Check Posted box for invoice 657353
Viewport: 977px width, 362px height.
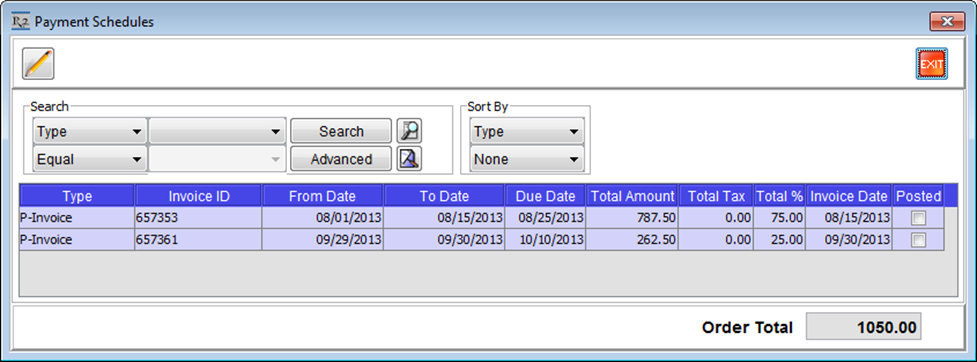pos(918,218)
